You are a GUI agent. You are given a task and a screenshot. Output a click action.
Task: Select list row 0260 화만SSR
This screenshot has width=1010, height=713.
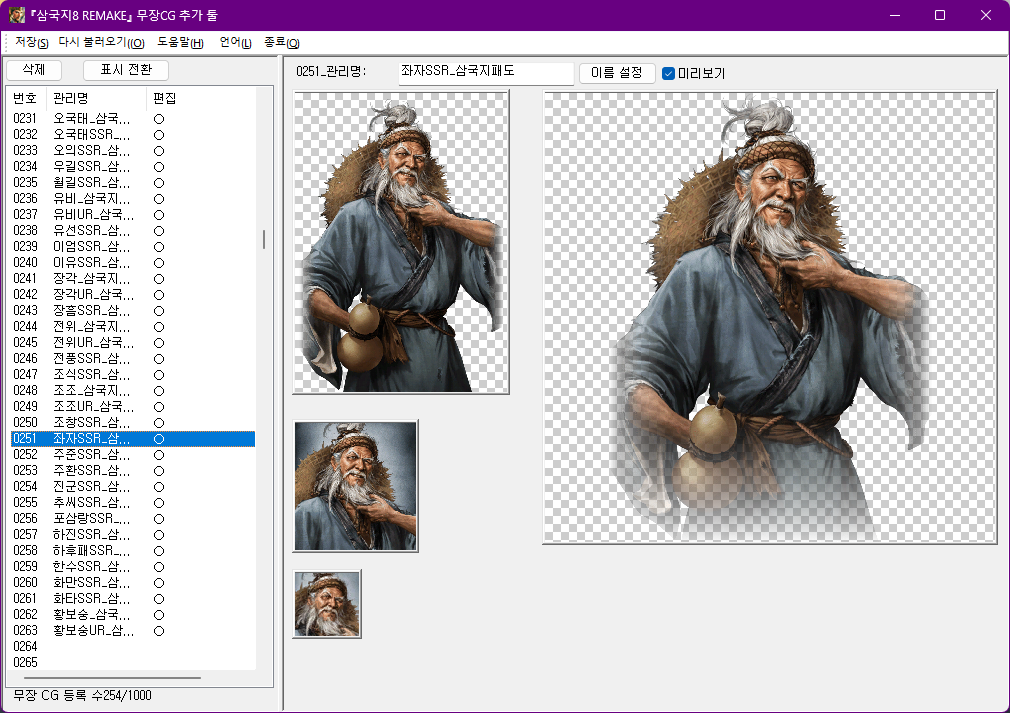pyautogui.click(x=133, y=583)
